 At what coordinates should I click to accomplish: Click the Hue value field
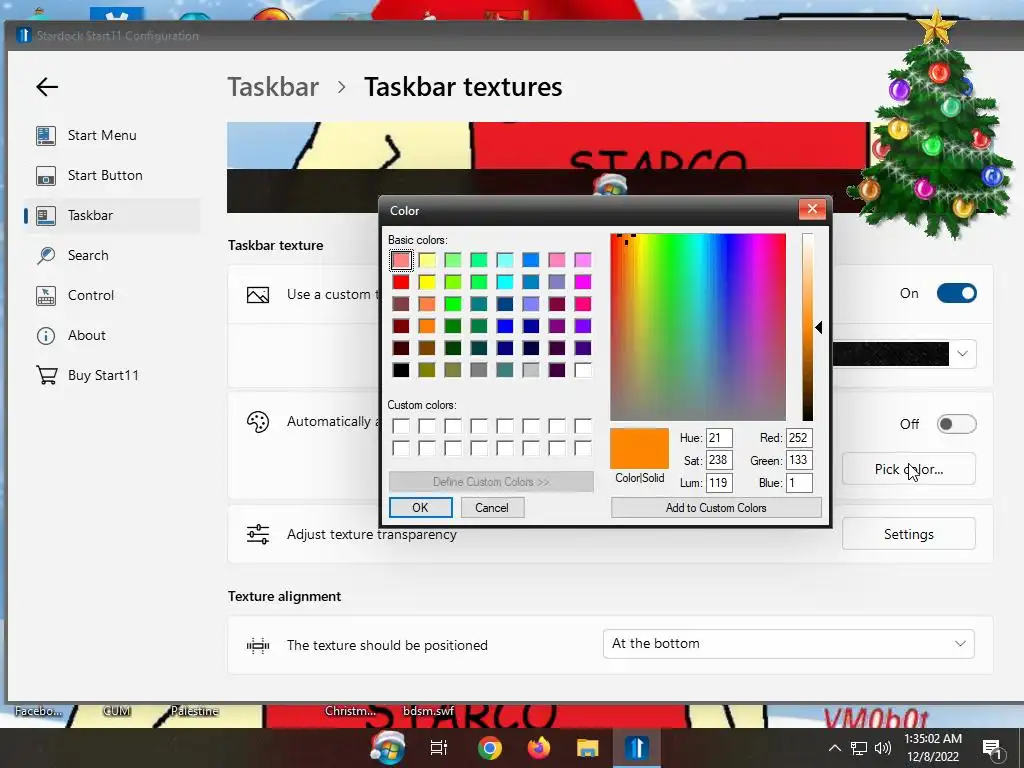pyautogui.click(x=719, y=438)
